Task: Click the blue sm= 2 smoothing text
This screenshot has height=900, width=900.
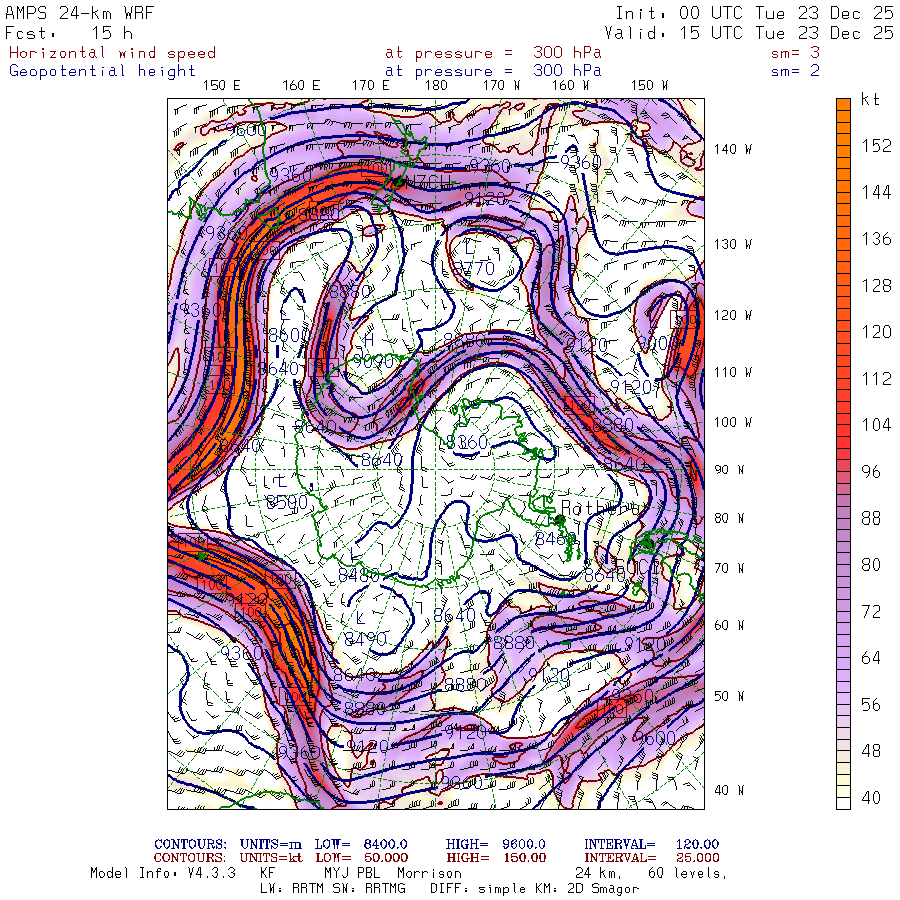Action: coord(796,71)
